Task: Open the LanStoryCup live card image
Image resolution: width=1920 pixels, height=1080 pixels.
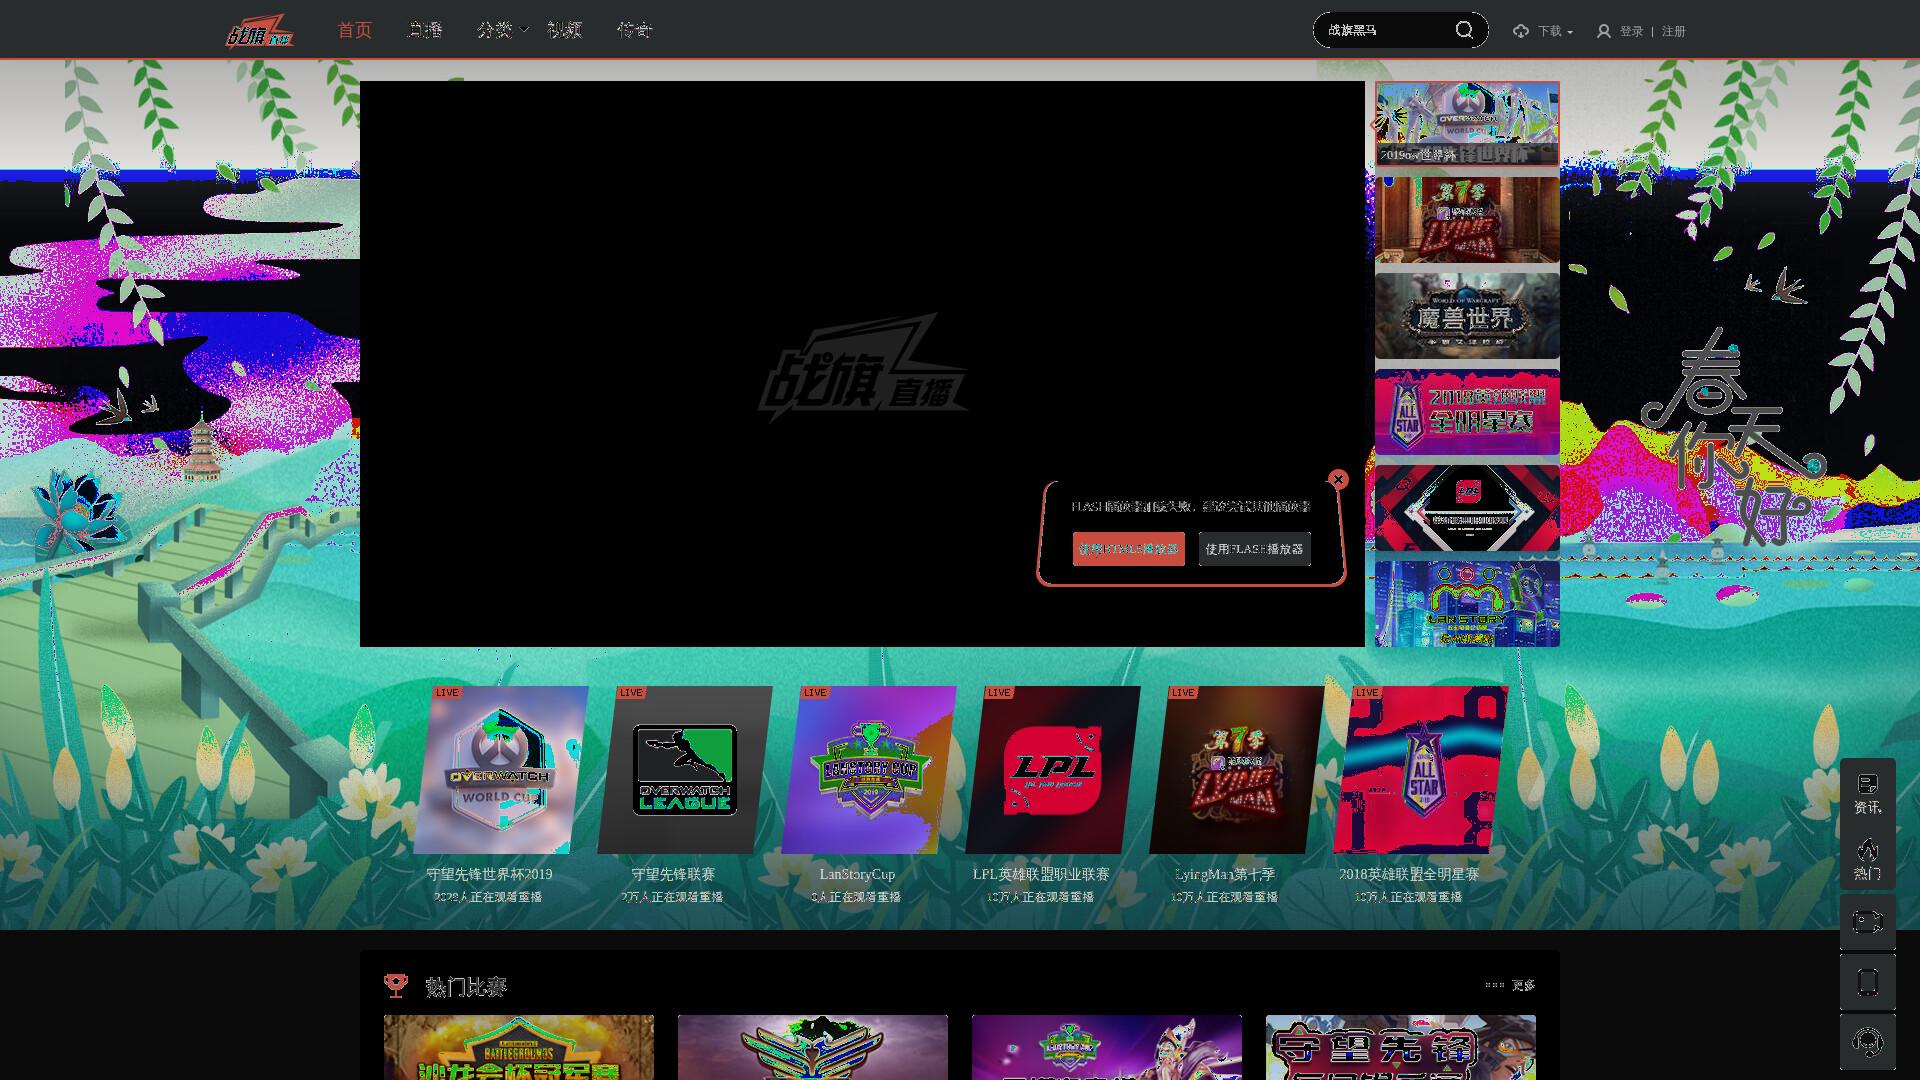Action: [869, 770]
